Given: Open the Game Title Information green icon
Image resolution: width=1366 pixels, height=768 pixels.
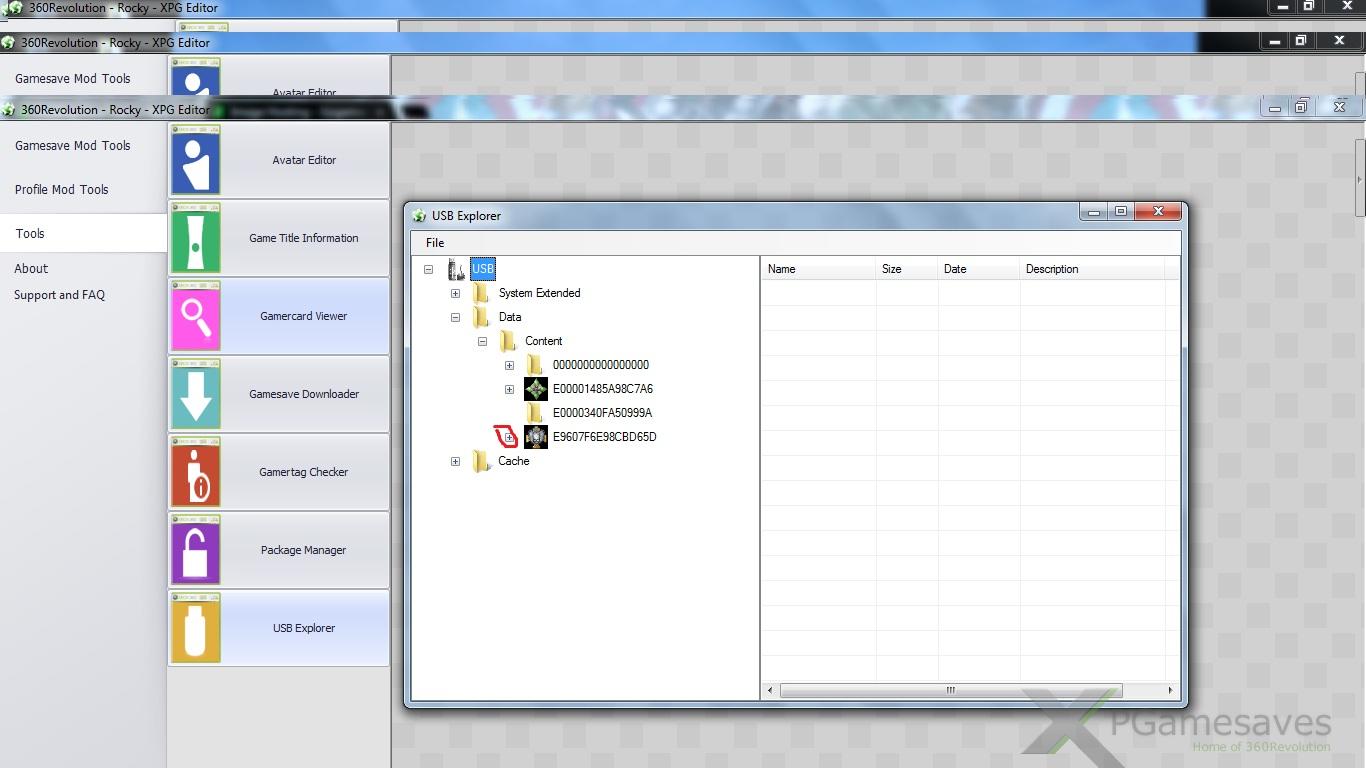Looking at the screenshot, I should 195,238.
